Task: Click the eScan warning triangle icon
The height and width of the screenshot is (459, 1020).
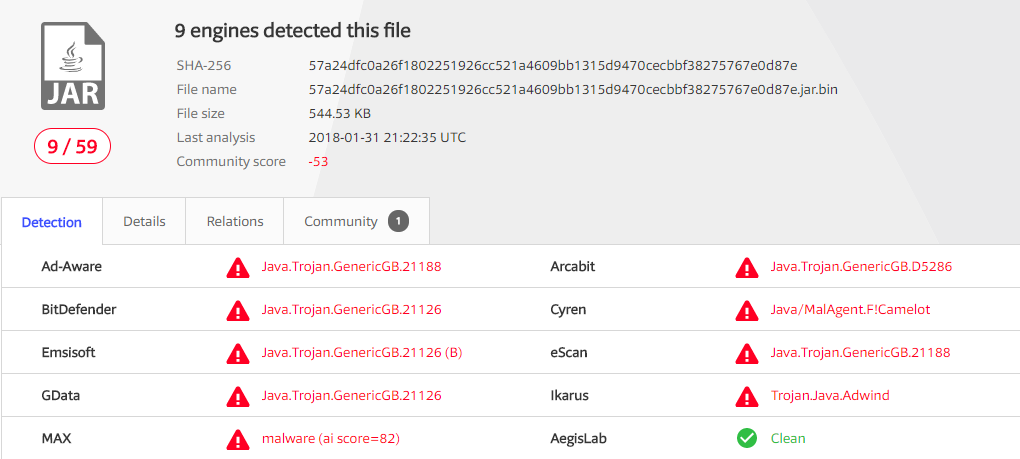Action: 747,353
